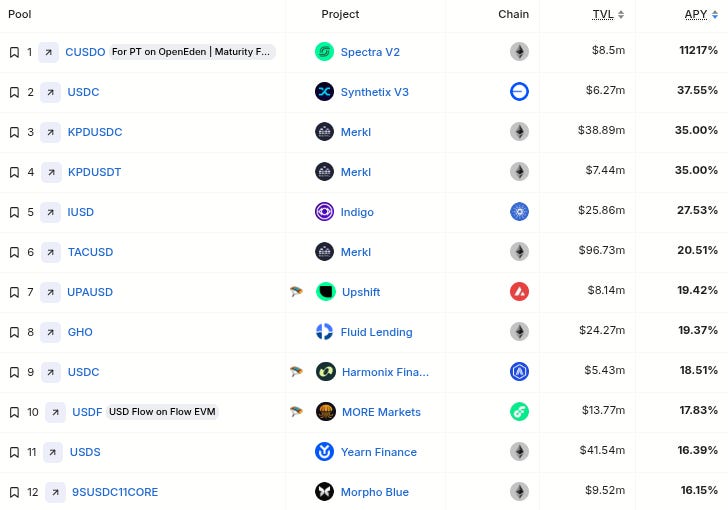Bookmark the USDS pool
Screen dimensions: 728x510
(x=14, y=452)
